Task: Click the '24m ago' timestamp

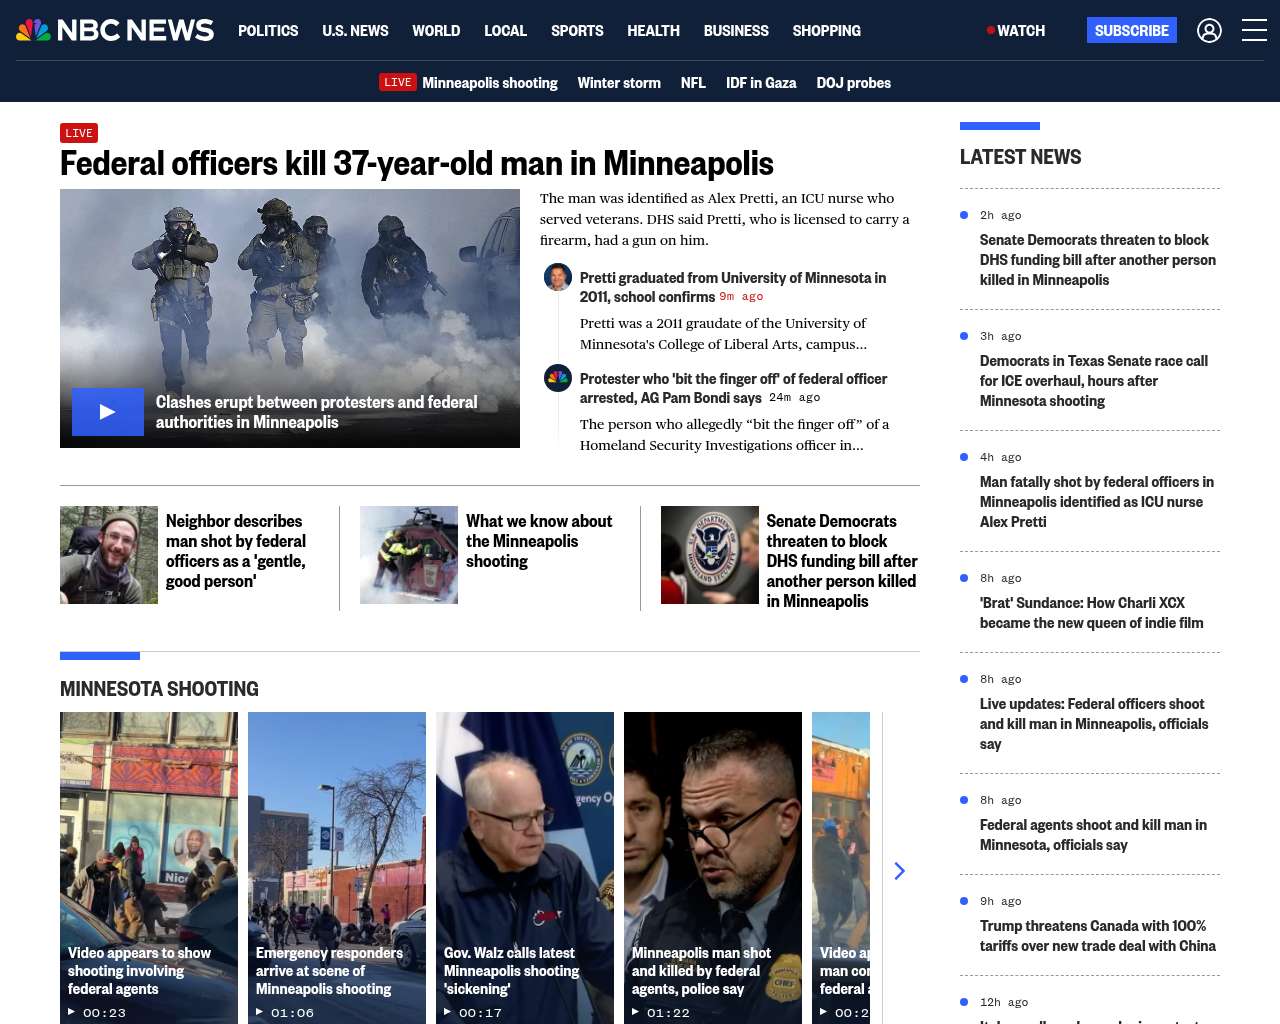Action: click(x=795, y=398)
